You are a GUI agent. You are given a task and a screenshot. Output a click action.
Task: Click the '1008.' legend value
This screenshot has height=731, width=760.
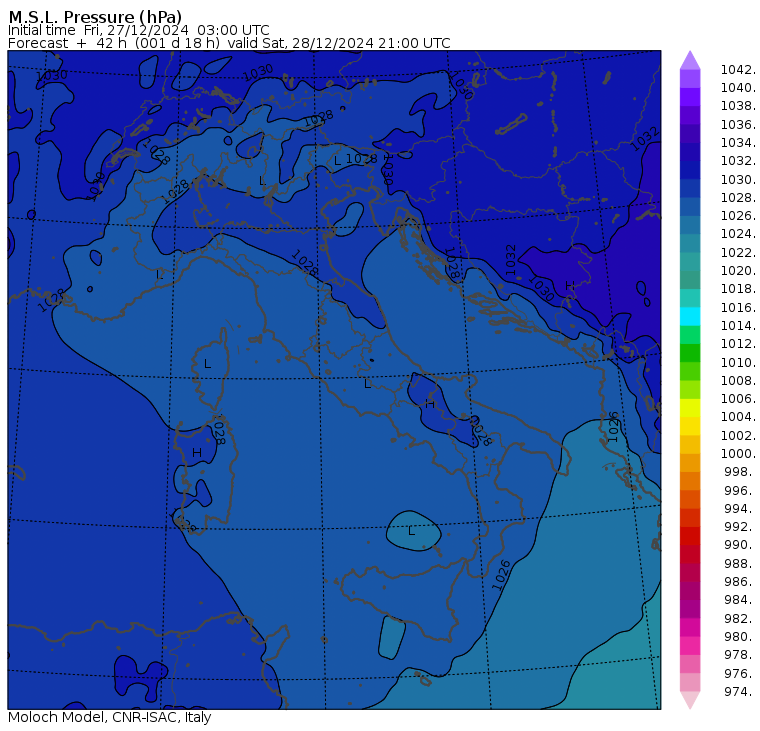pyautogui.click(x=738, y=381)
